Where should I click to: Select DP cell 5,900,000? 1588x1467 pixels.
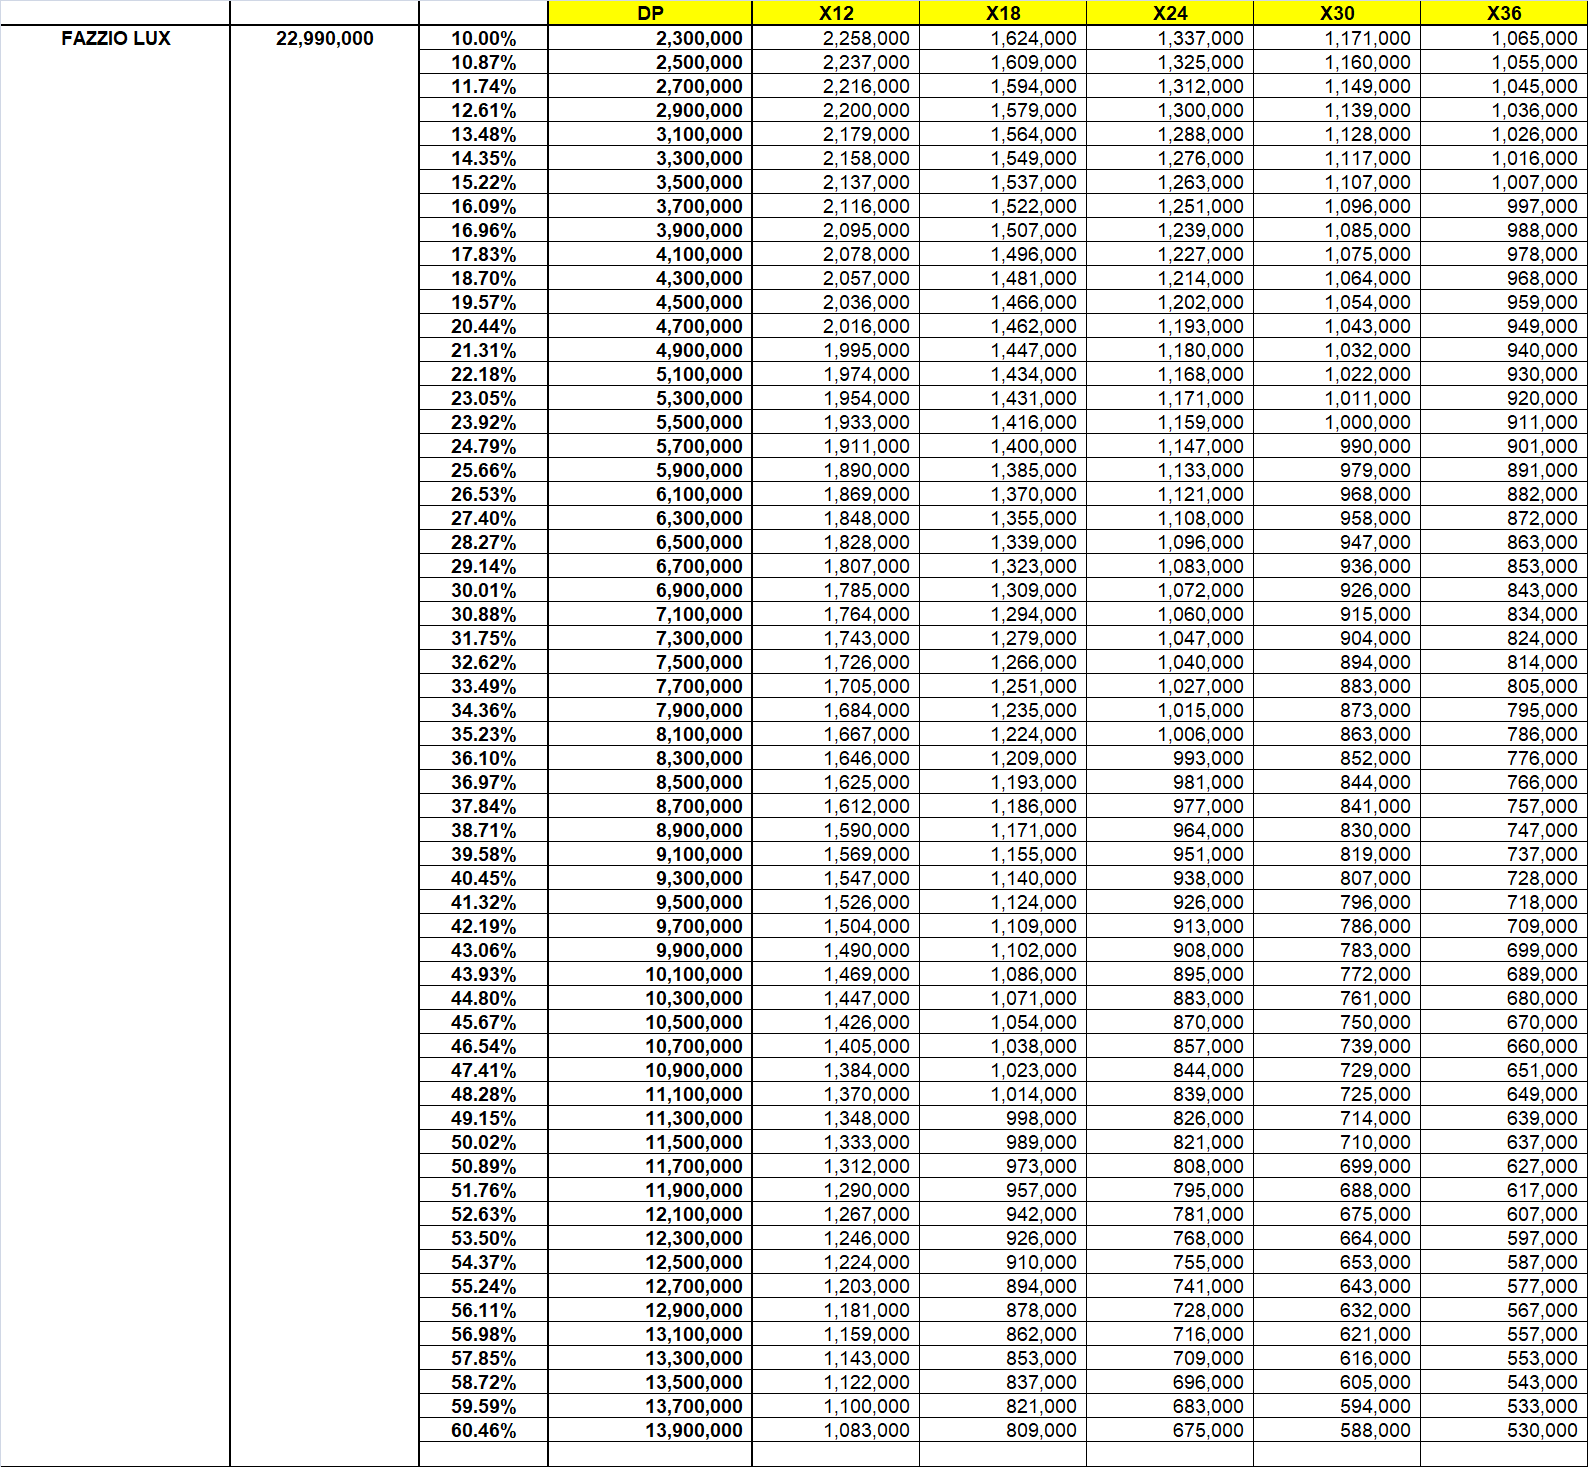(650, 470)
